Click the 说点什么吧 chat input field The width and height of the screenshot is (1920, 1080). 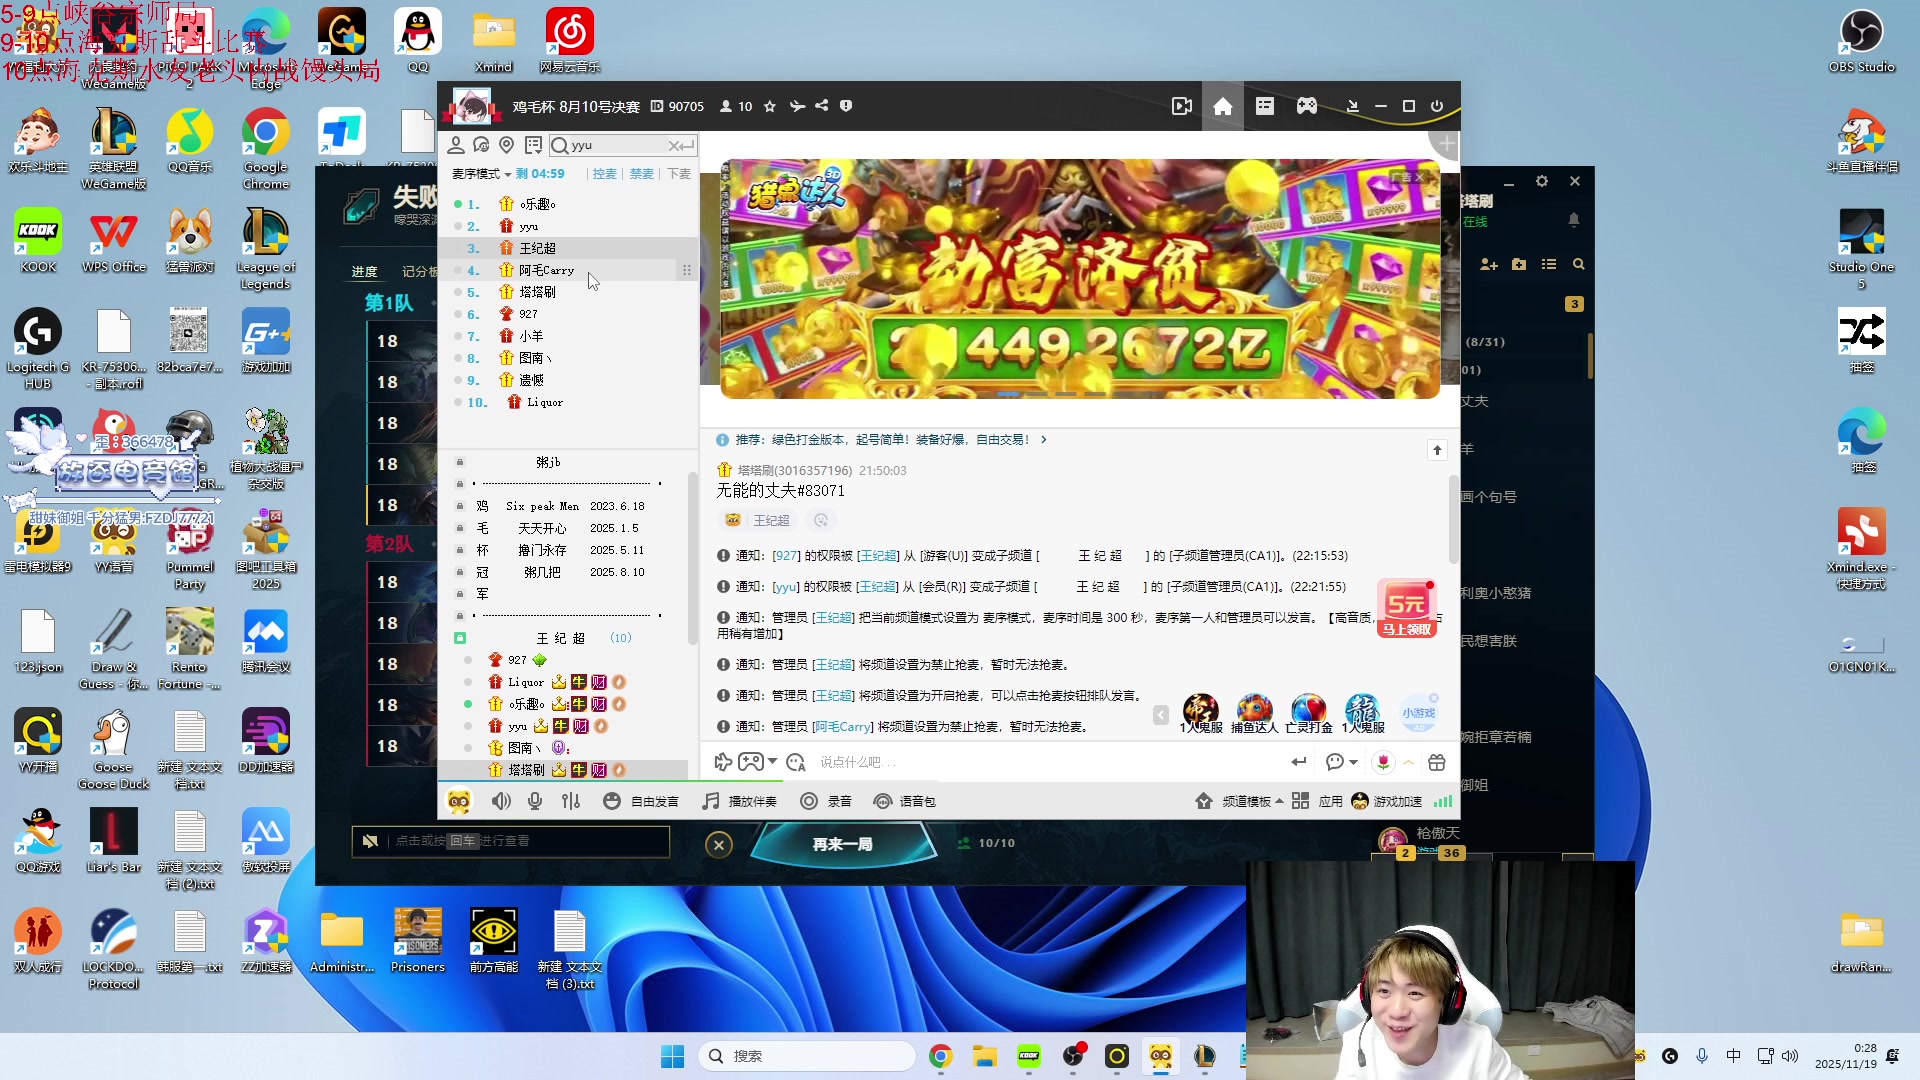[x=900, y=762]
